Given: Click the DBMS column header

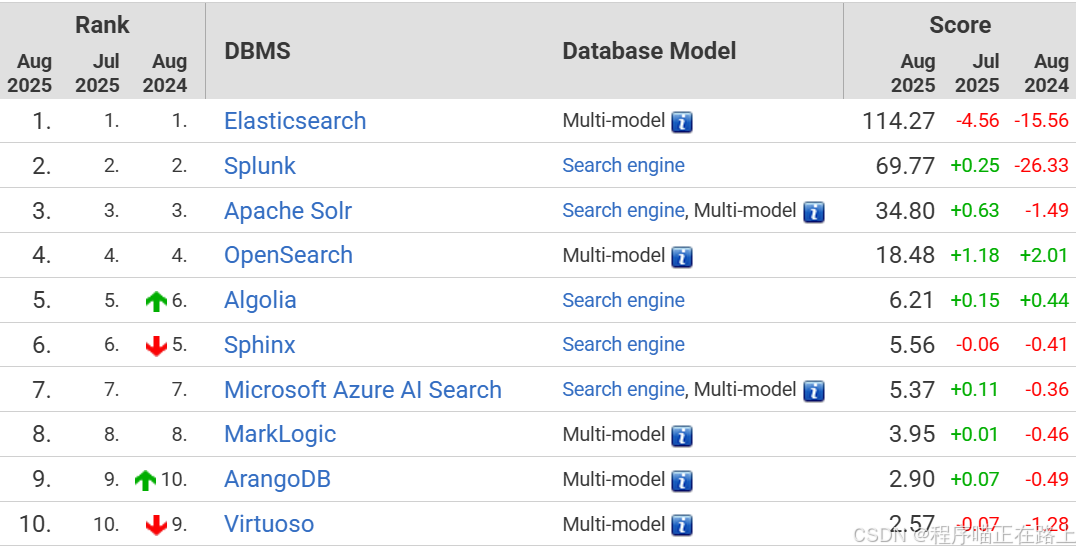Looking at the screenshot, I should 257,51.
